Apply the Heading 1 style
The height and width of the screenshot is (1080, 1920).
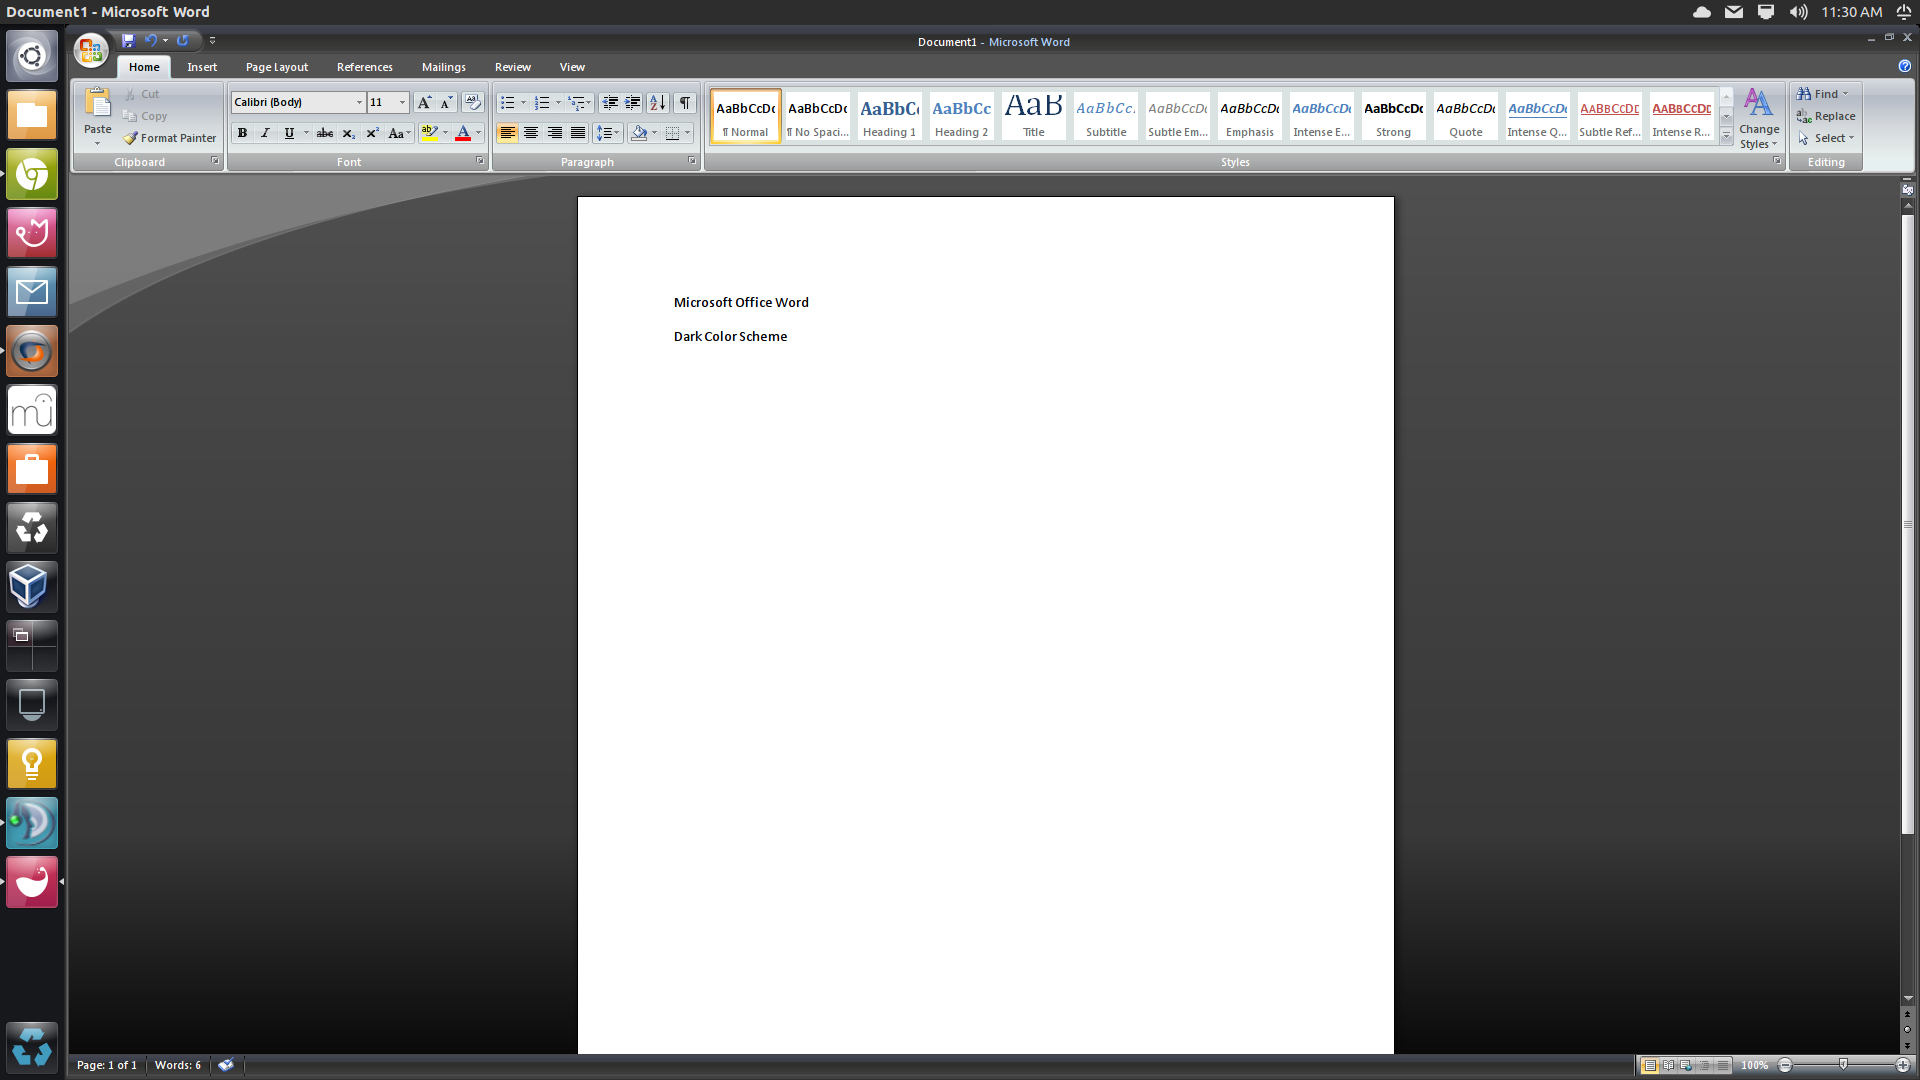pos(889,116)
